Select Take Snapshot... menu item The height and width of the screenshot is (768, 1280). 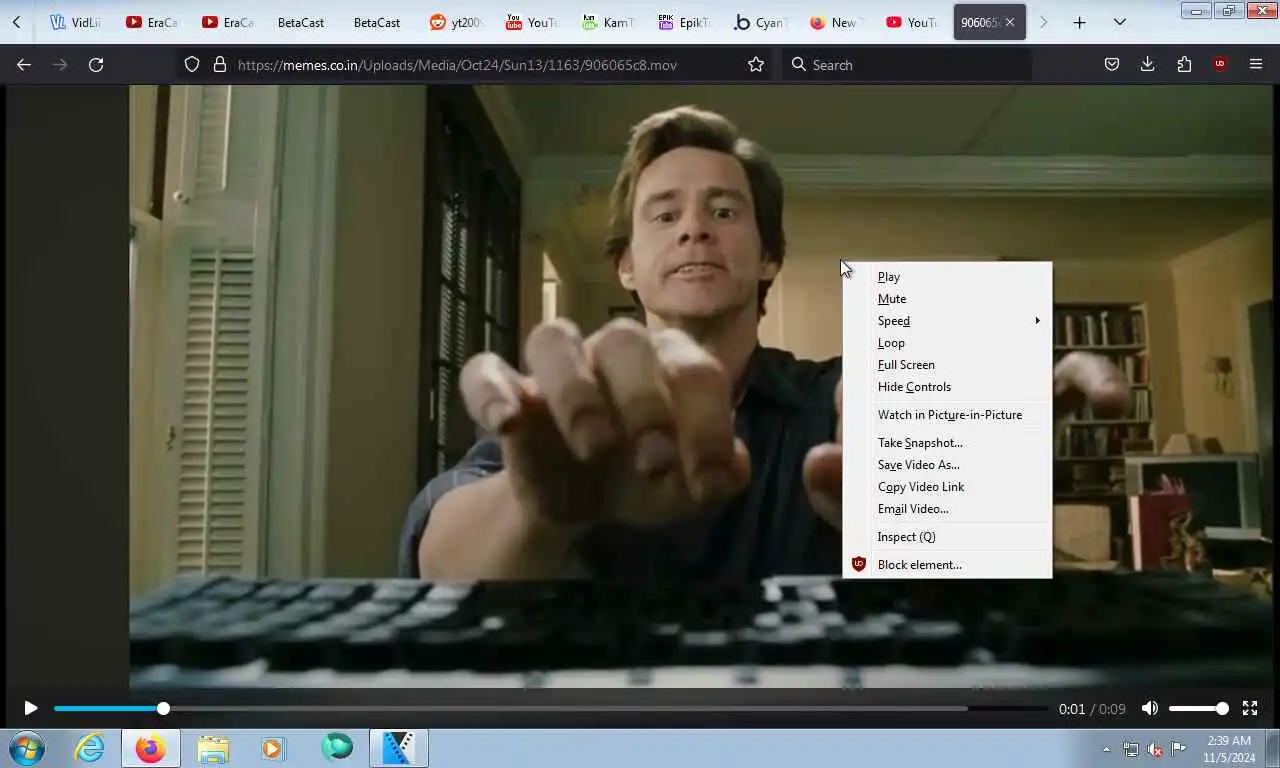[947, 443]
